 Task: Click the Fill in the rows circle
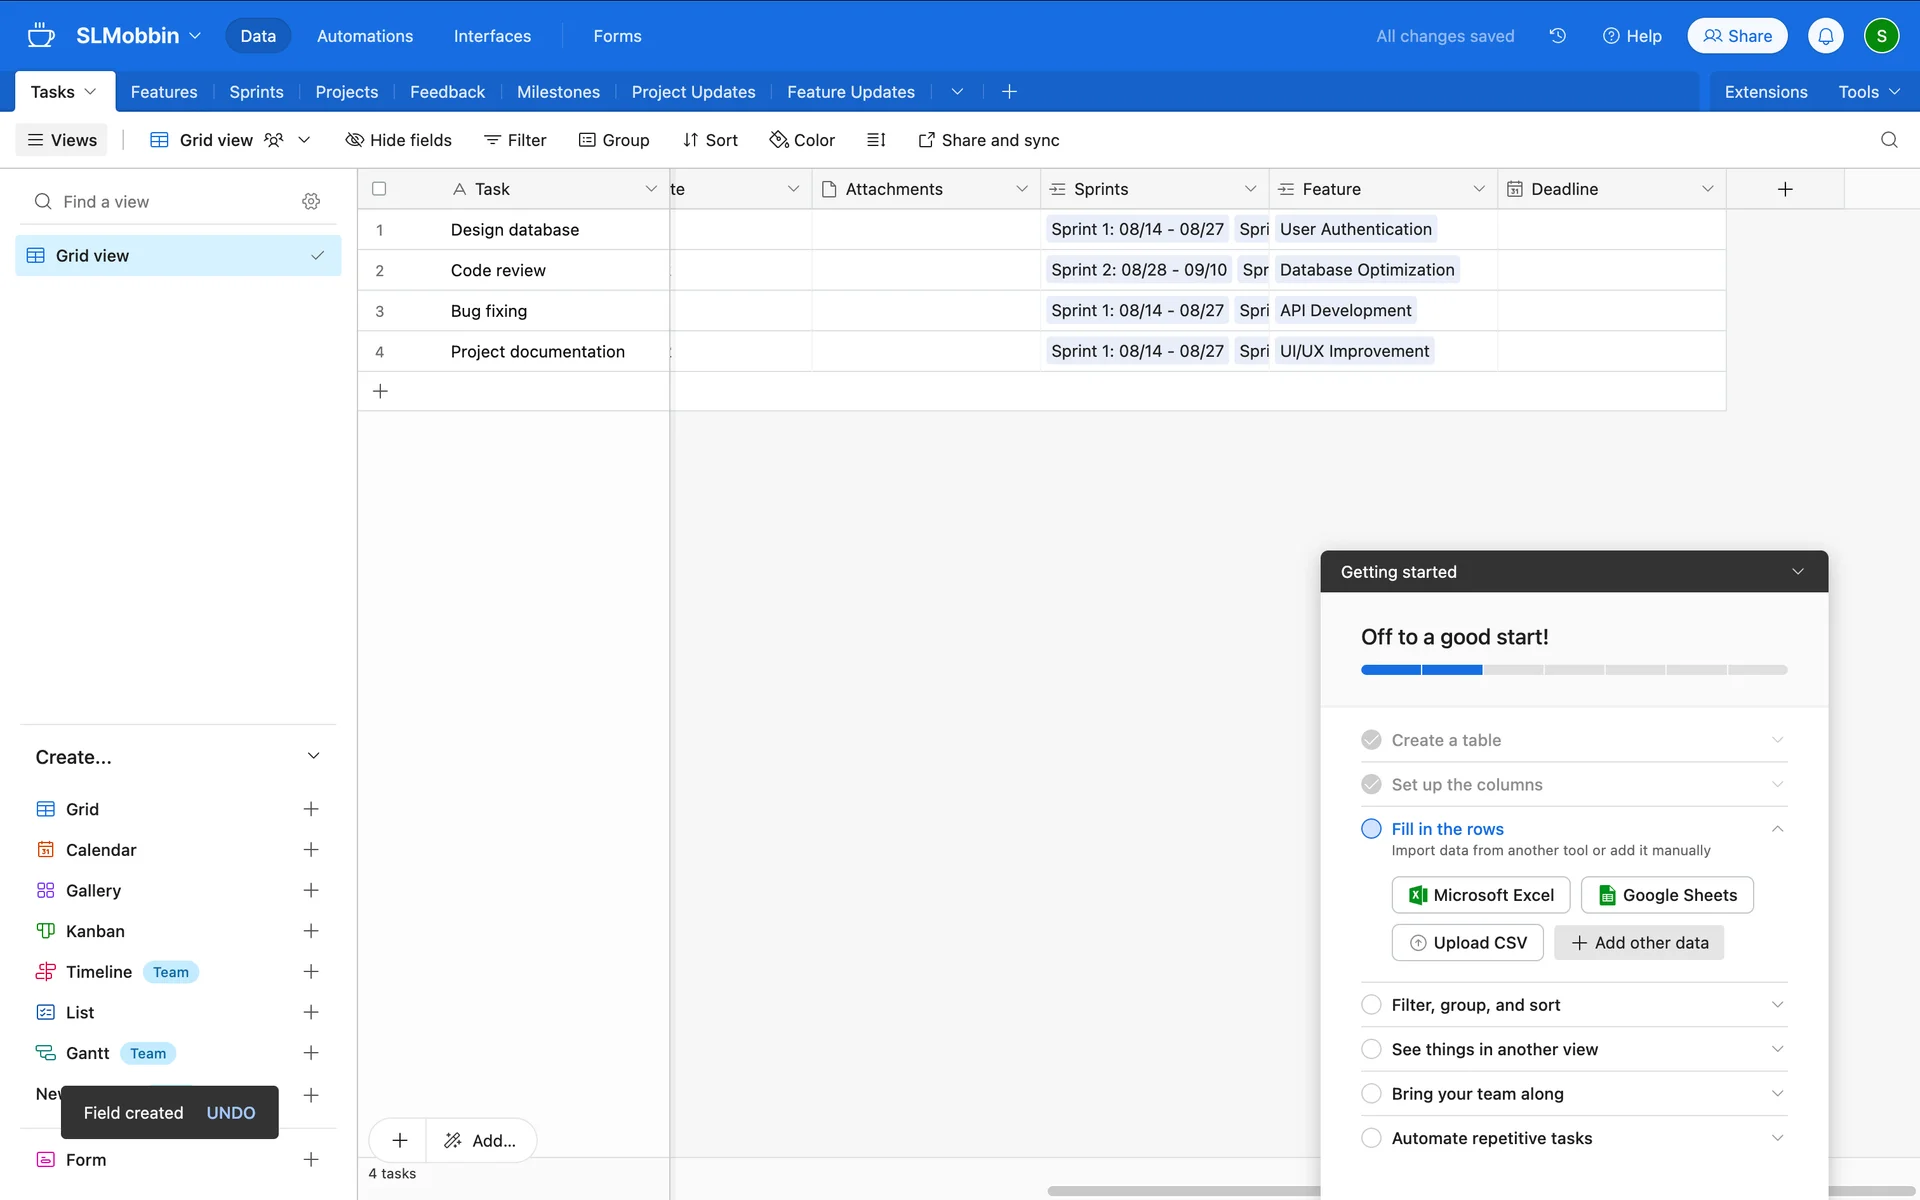tap(1371, 829)
